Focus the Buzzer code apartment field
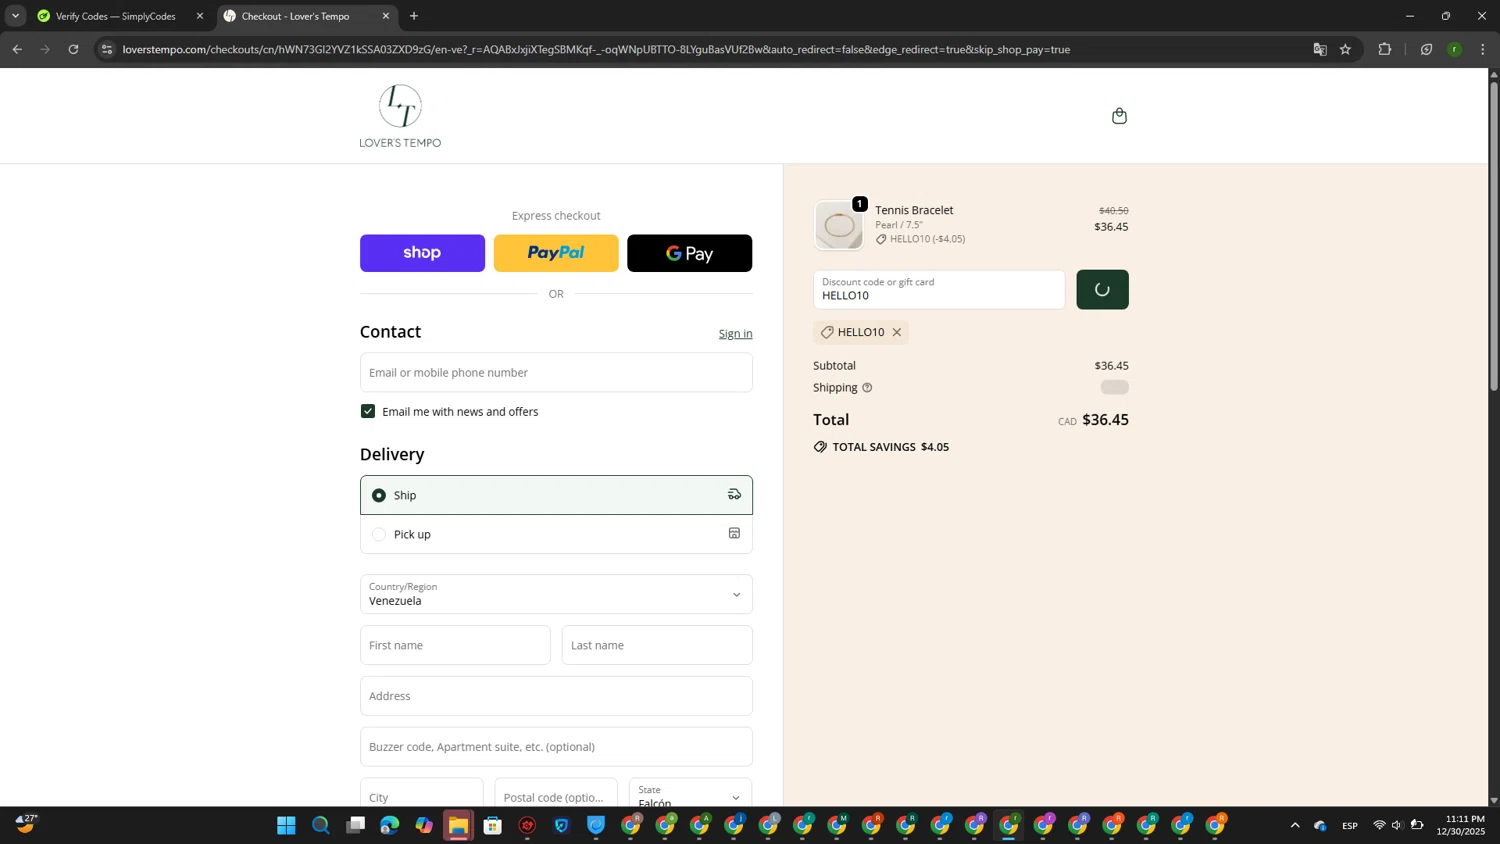 (x=556, y=747)
